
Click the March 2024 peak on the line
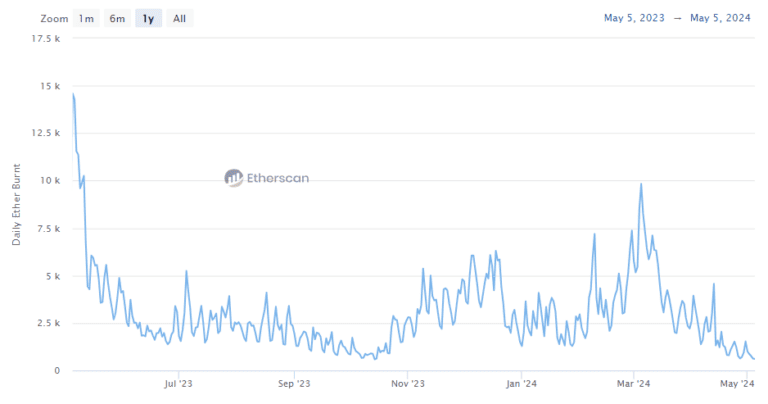(640, 185)
